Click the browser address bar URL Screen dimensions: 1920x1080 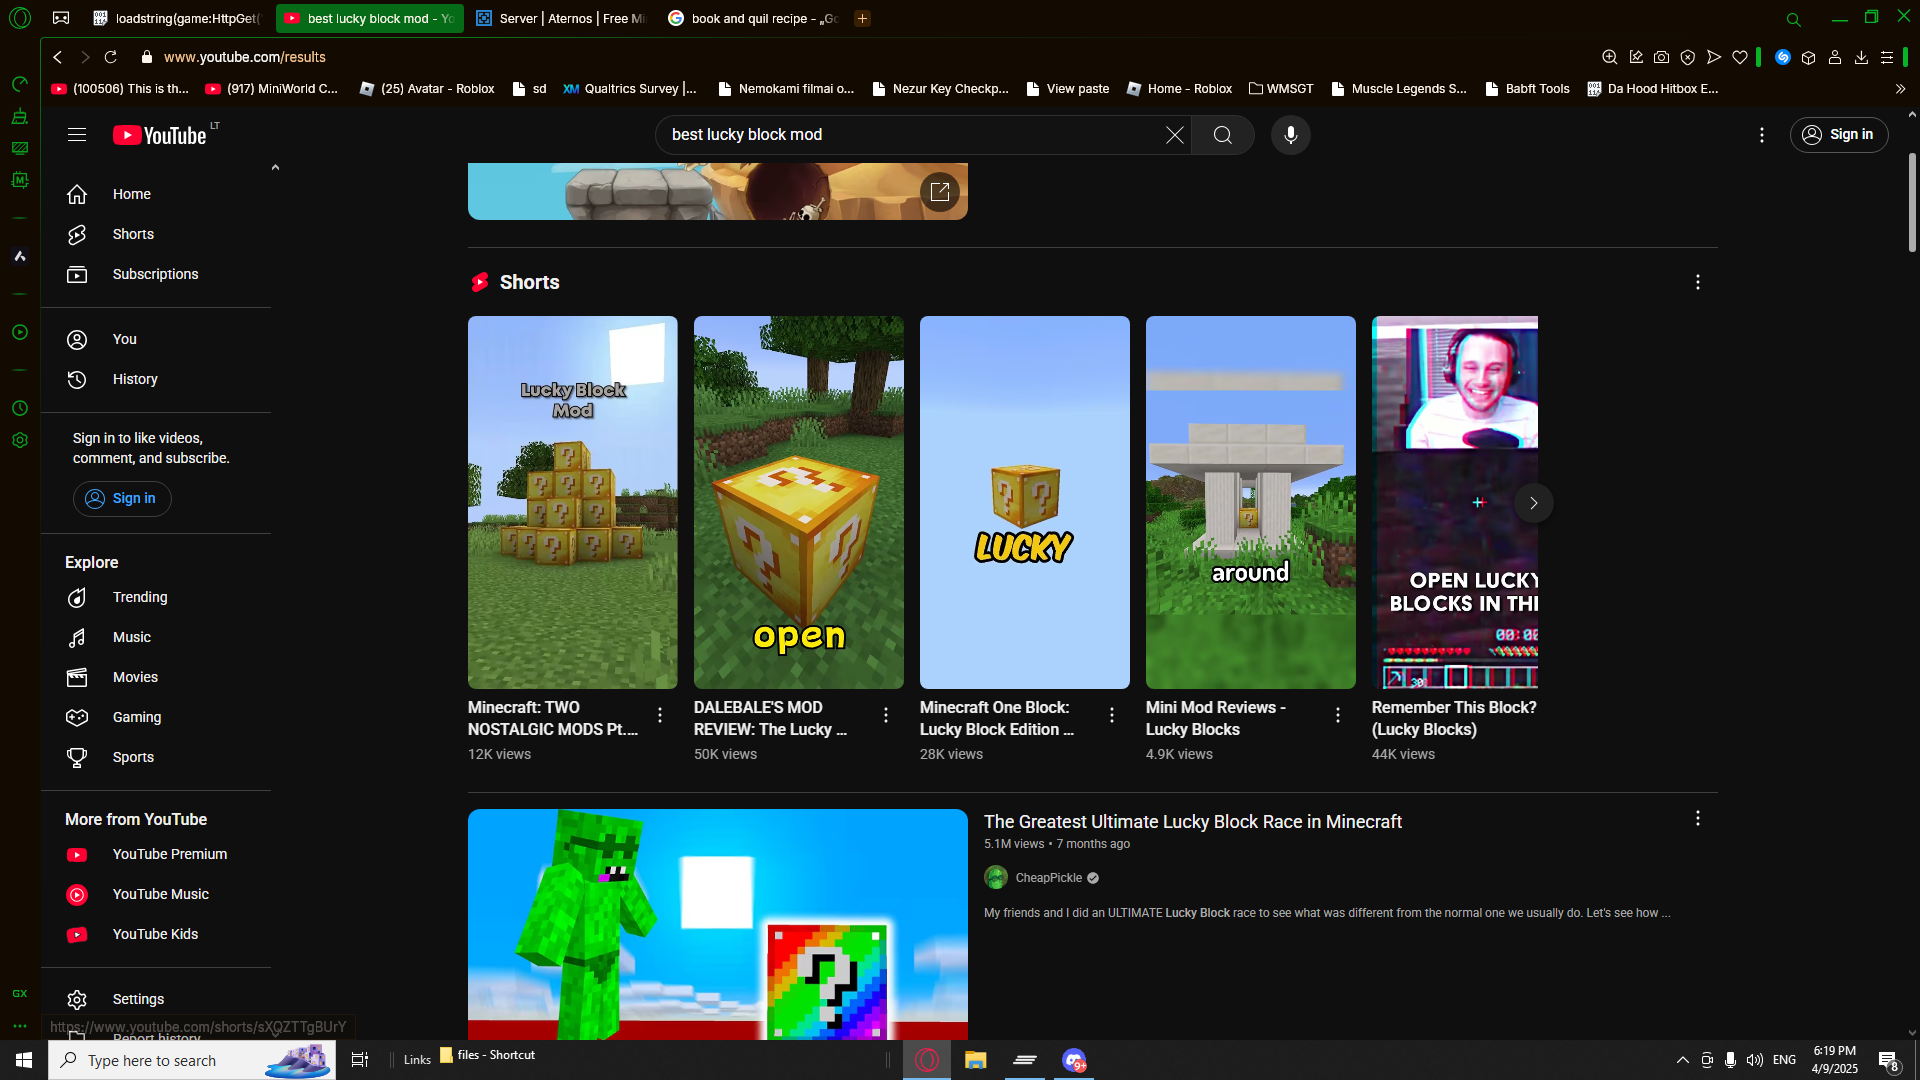click(244, 57)
